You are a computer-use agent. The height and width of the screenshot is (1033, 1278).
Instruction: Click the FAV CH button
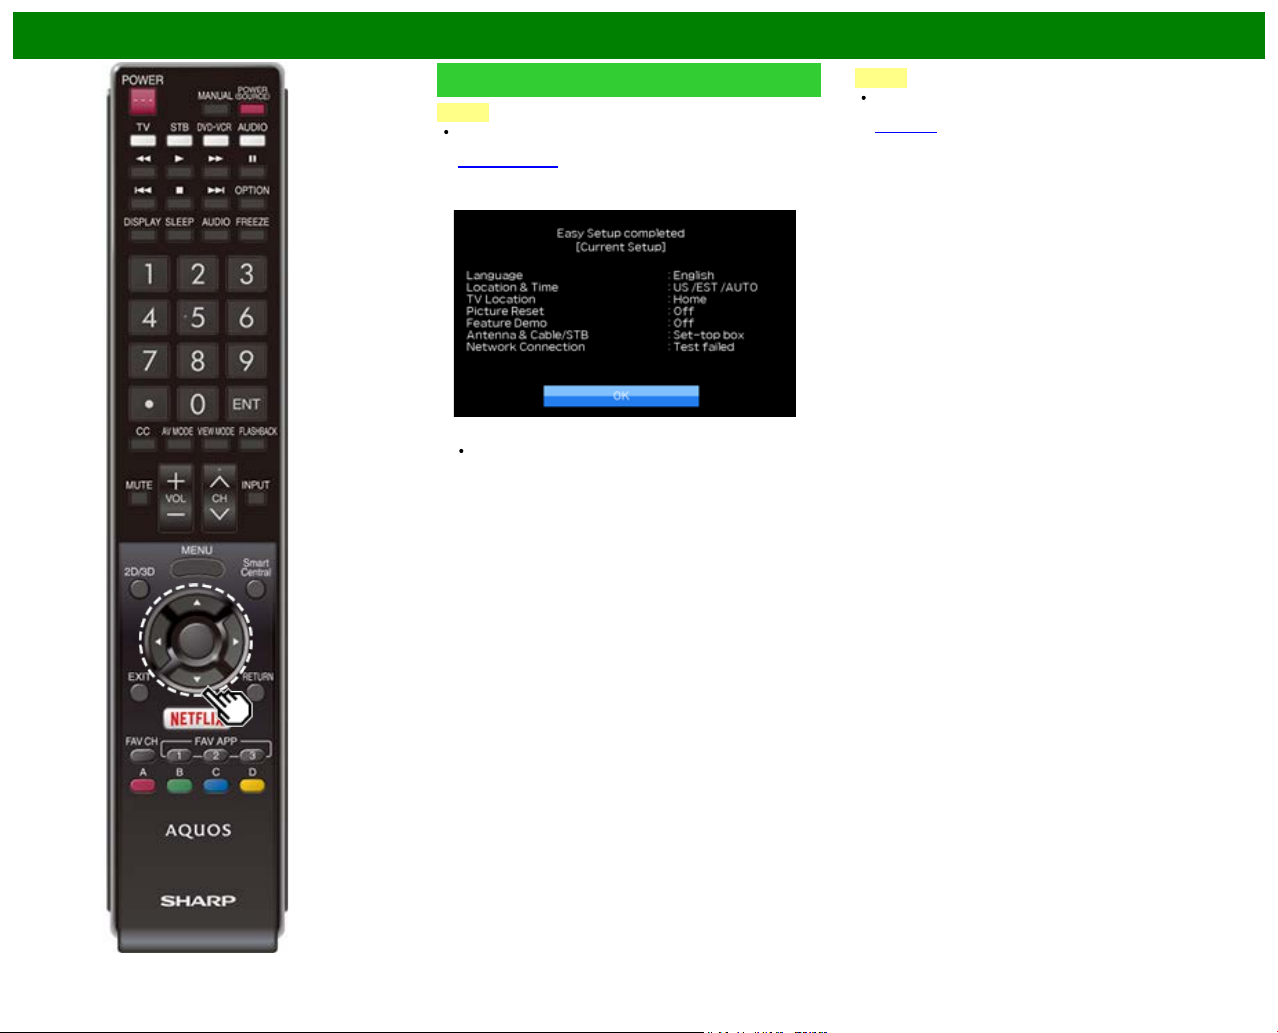point(143,756)
